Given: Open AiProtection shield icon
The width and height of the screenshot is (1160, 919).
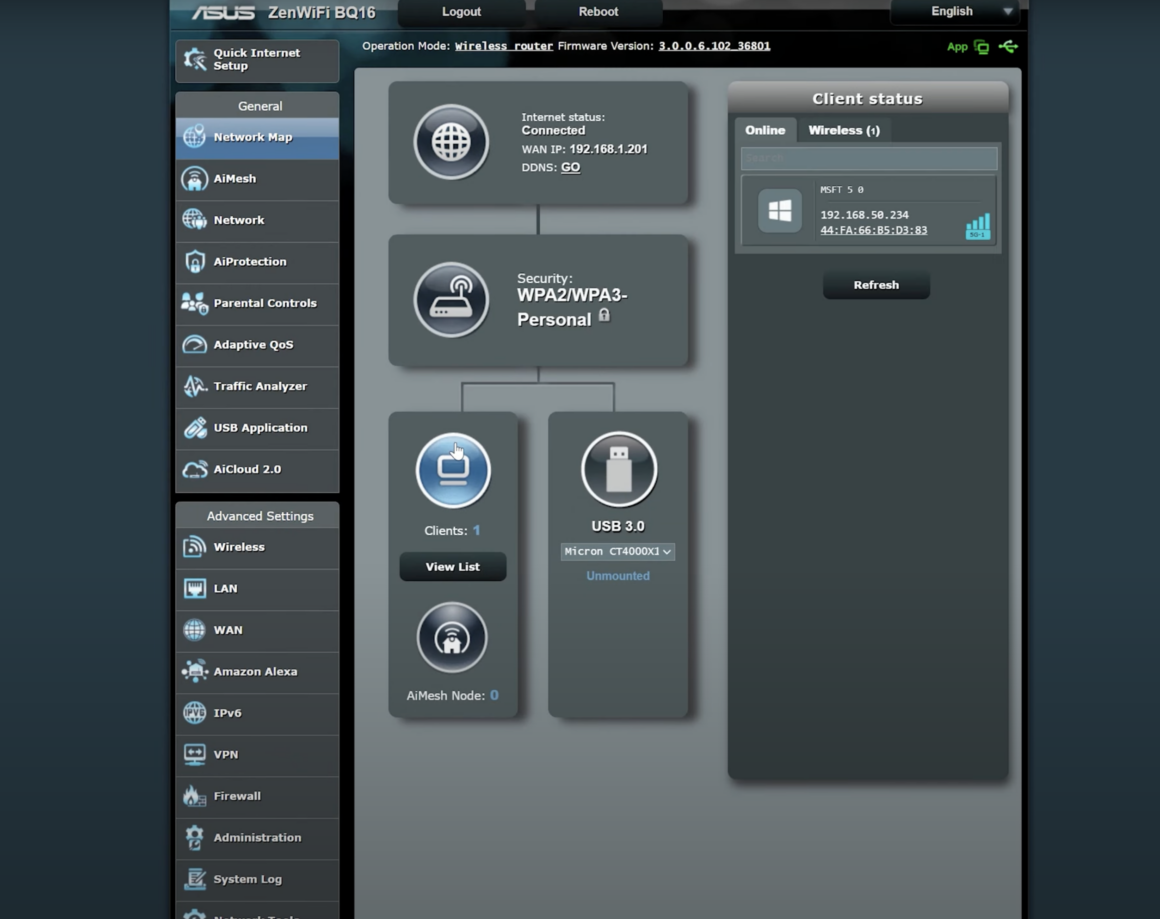Looking at the screenshot, I should coord(195,261).
